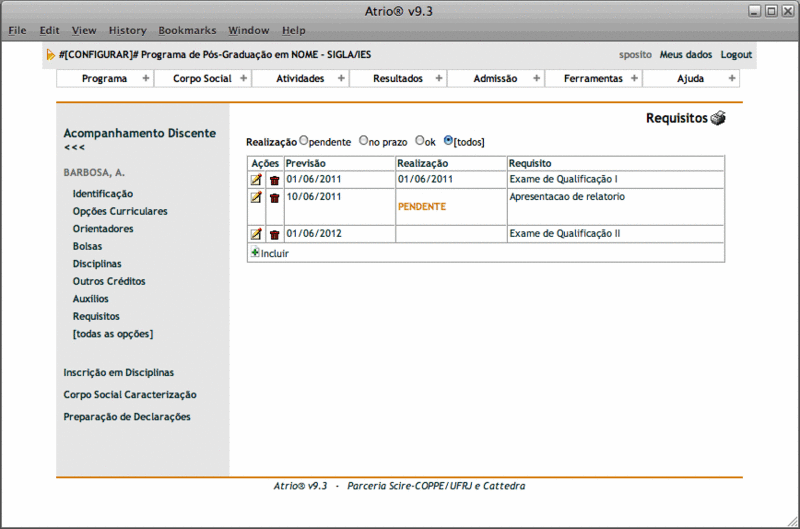The height and width of the screenshot is (529, 800).
Task: Click the green Incluir plus icon
Action: pyautogui.click(x=254, y=253)
